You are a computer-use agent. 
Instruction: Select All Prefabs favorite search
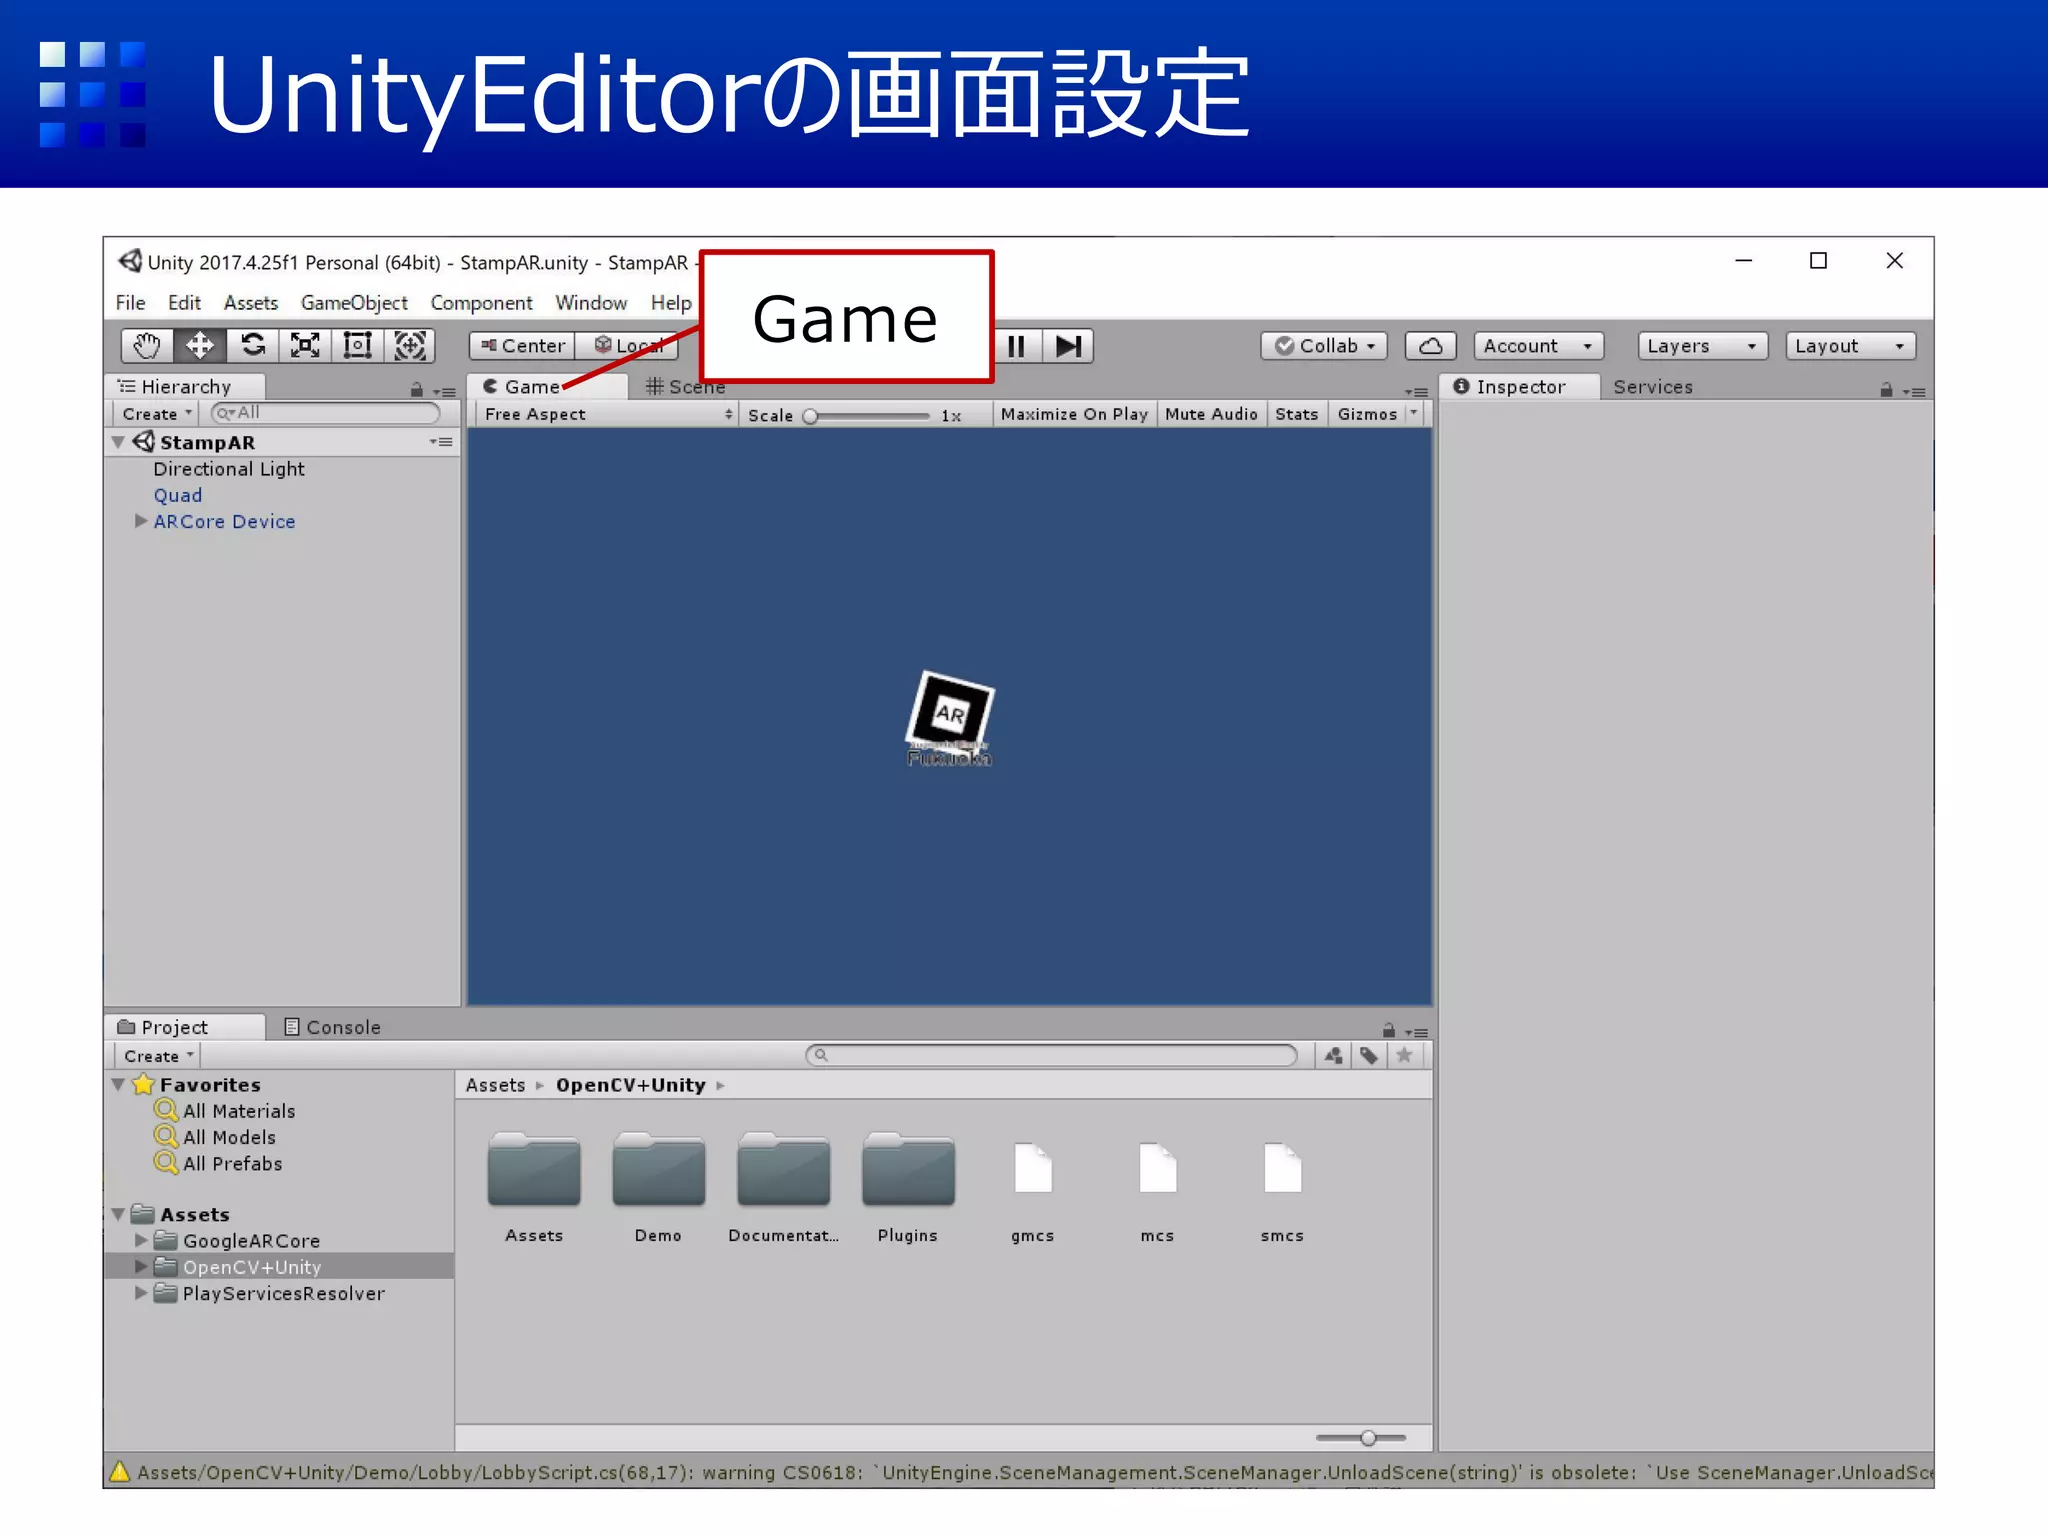(x=232, y=1163)
